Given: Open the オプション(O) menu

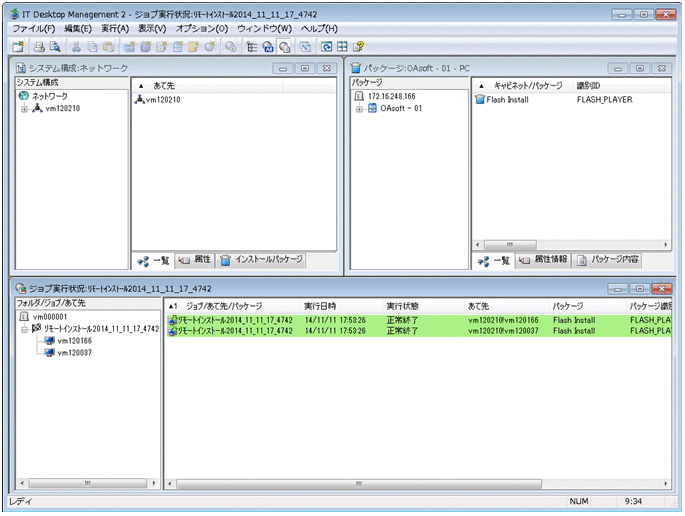Looking at the screenshot, I should point(202,29).
